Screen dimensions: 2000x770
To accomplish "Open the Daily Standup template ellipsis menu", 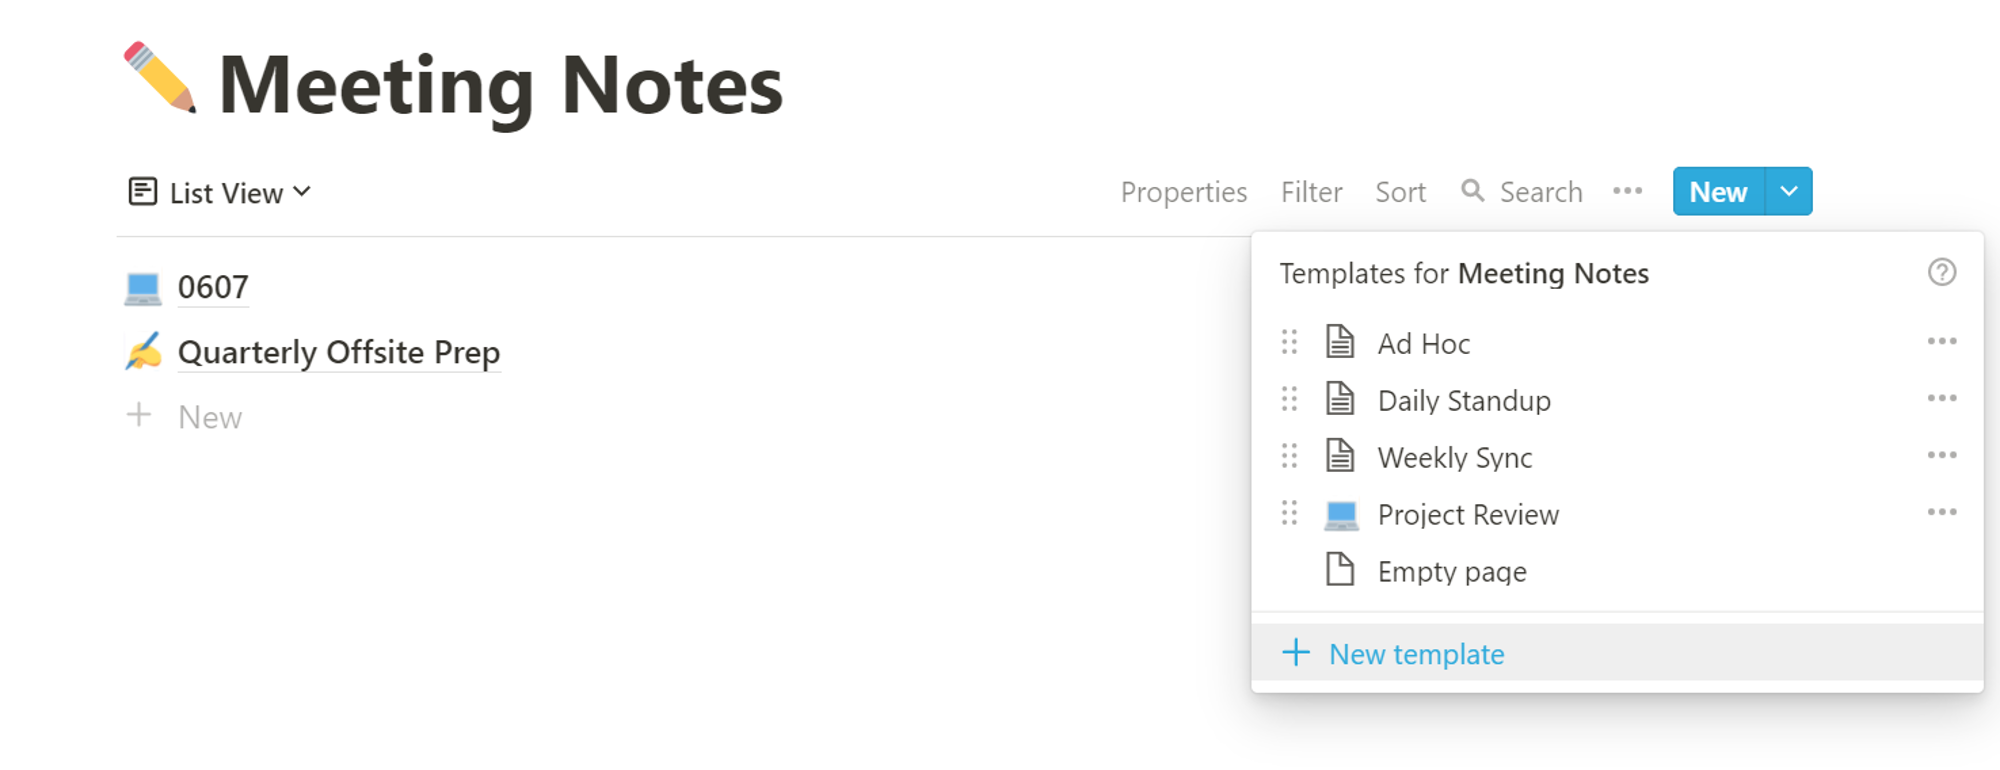I will [x=1941, y=399].
